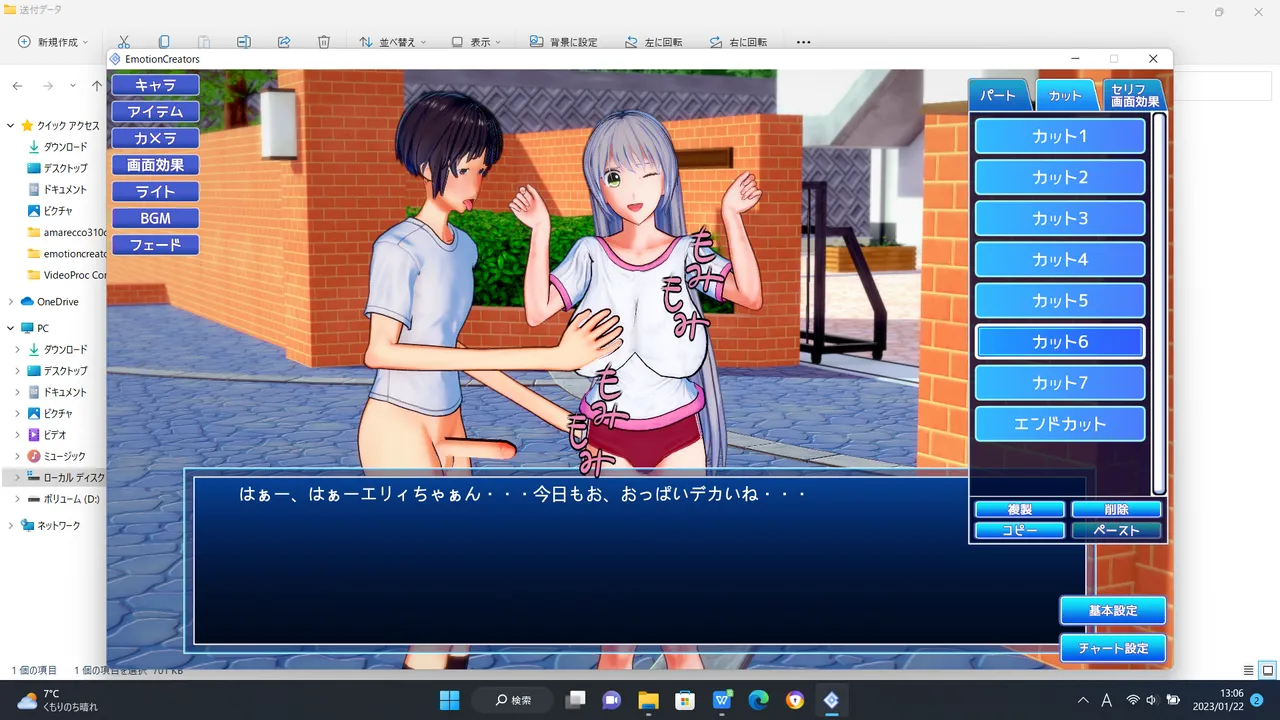This screenshot has width=1280, height=720.
Task: Click the Delete trash icon in Explorer toolbar
Action: tap(324, 42)
